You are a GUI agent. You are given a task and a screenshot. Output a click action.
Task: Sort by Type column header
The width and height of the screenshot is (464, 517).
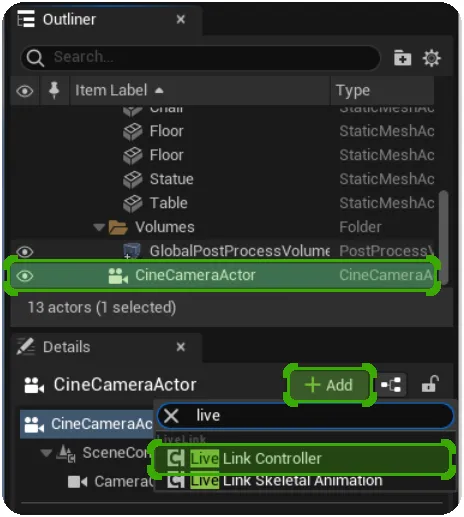tap(353, 90)
